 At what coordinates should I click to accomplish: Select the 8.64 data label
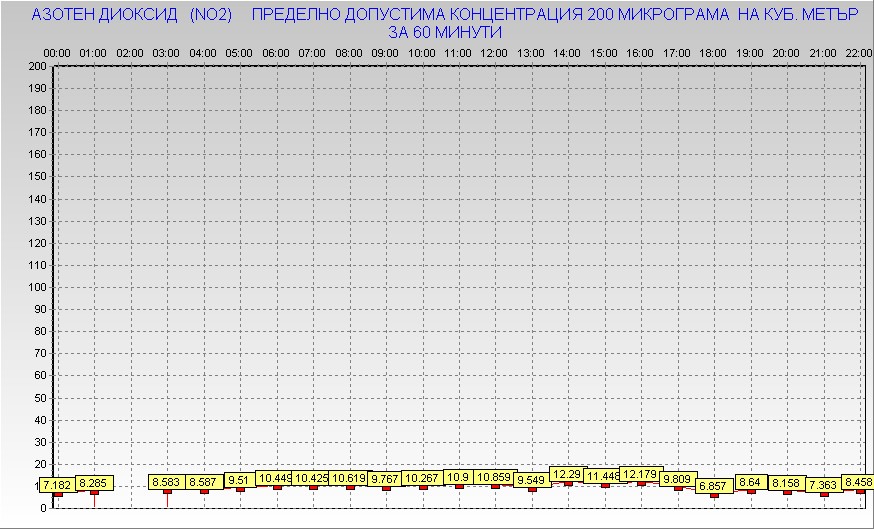(750, 482)
